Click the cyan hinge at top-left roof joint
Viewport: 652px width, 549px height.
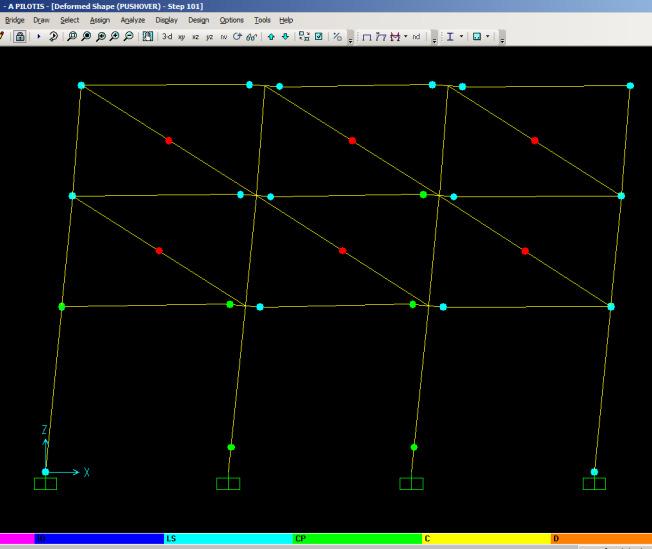coord(81,85)
